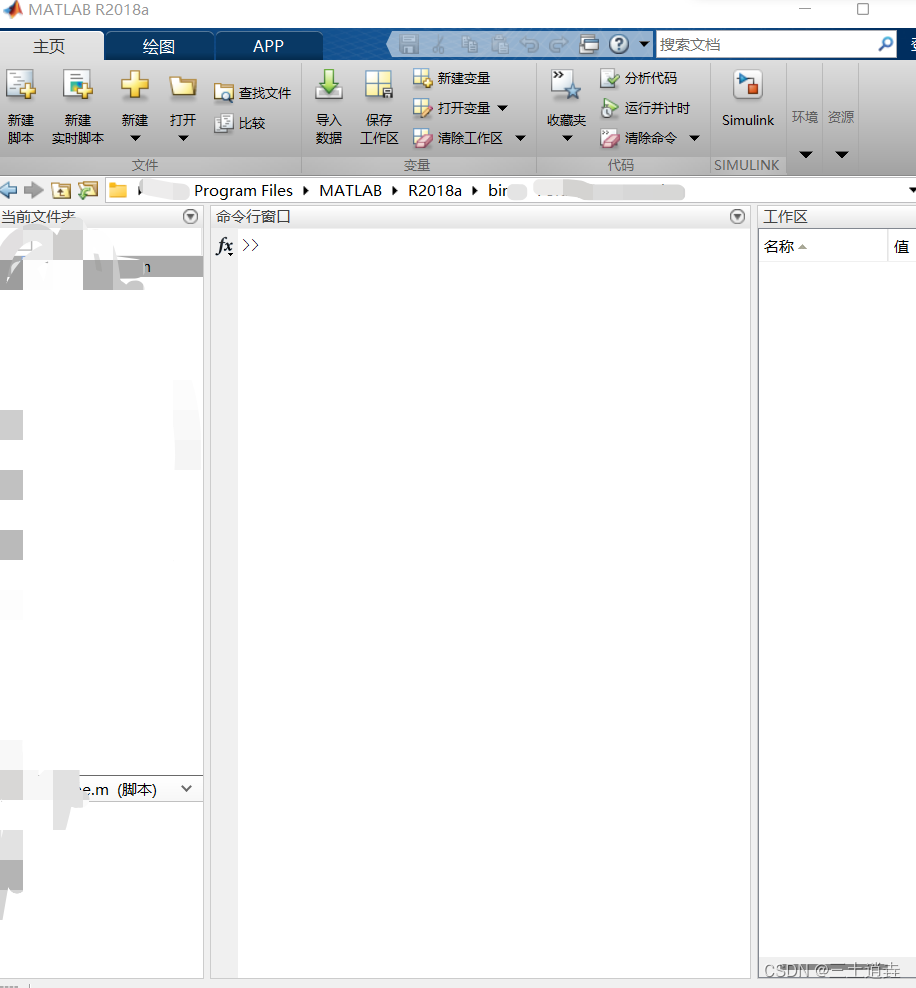Click the 新建实时脚本 (New Live Script) icon
Screen dimensions: 916x988
(77, 87)
